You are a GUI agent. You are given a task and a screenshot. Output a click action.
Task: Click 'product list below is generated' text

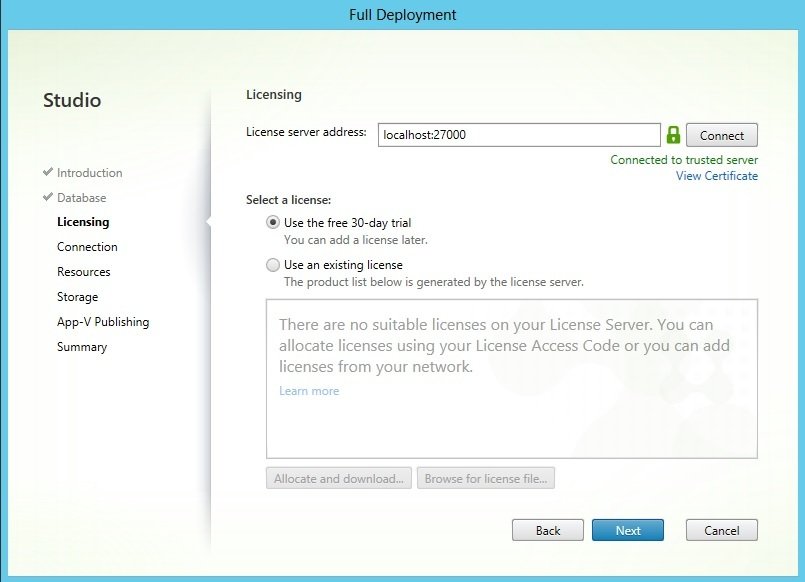tap(434, 282)
